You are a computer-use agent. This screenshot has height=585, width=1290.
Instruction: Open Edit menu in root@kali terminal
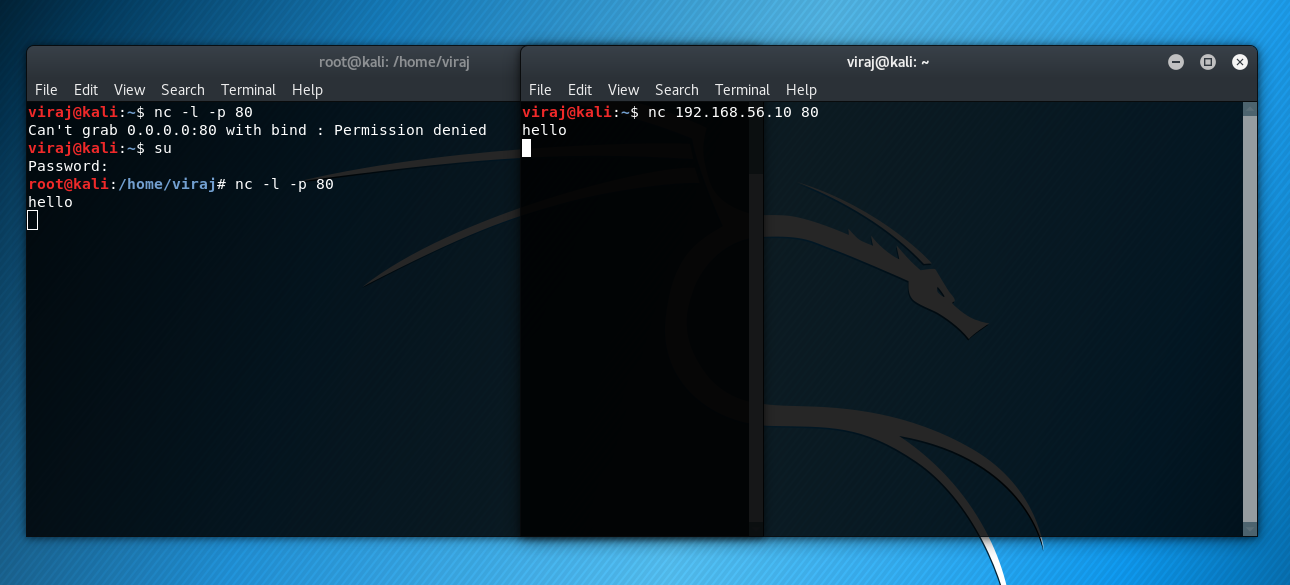tap(86, 90)
